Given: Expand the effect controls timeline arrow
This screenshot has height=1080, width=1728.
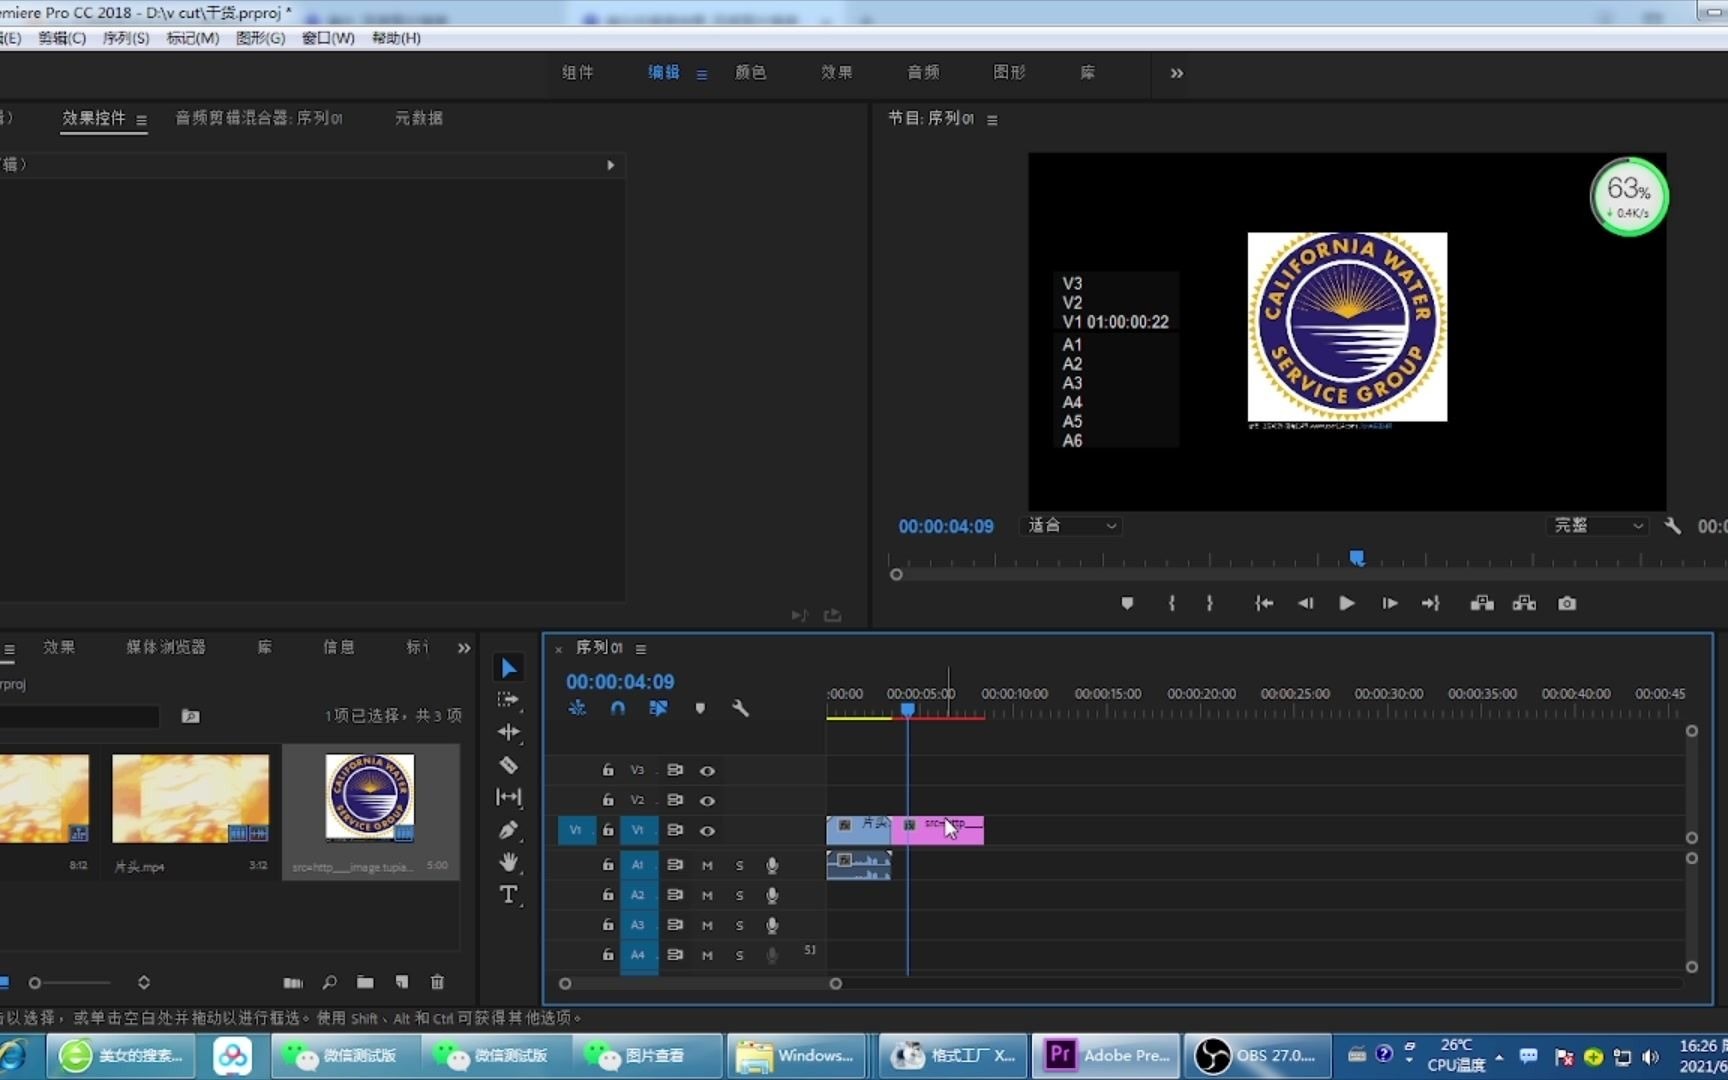Looking at the screenshot, I should (x=610, y=165).
